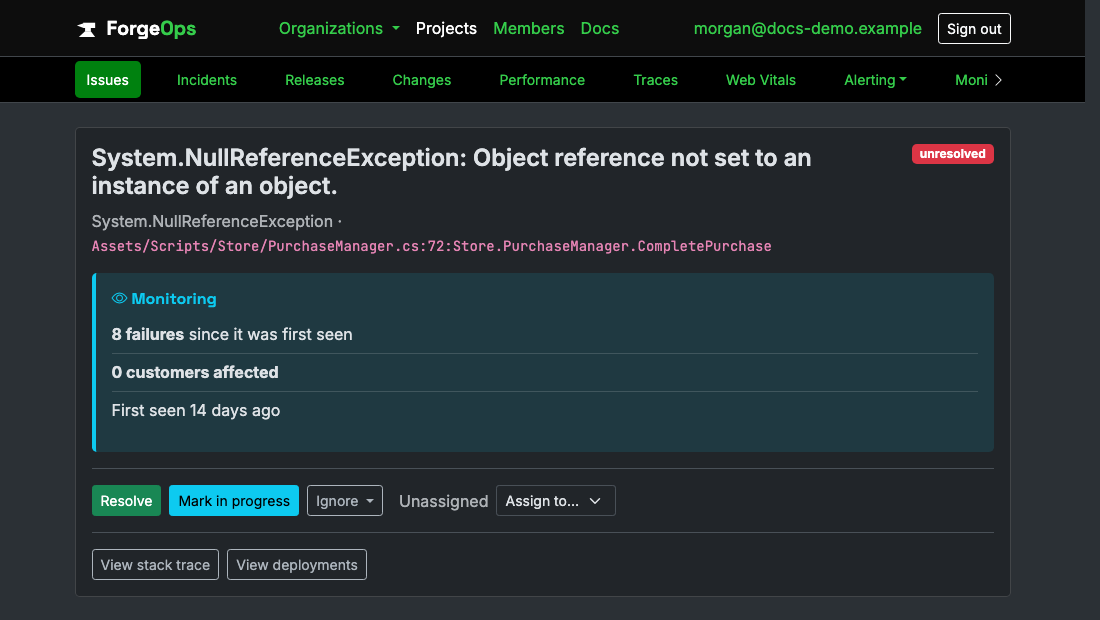Click the eye icon beside Monitoring
The width and height of the screenshot is (1100, 620).
coord(119,298)
